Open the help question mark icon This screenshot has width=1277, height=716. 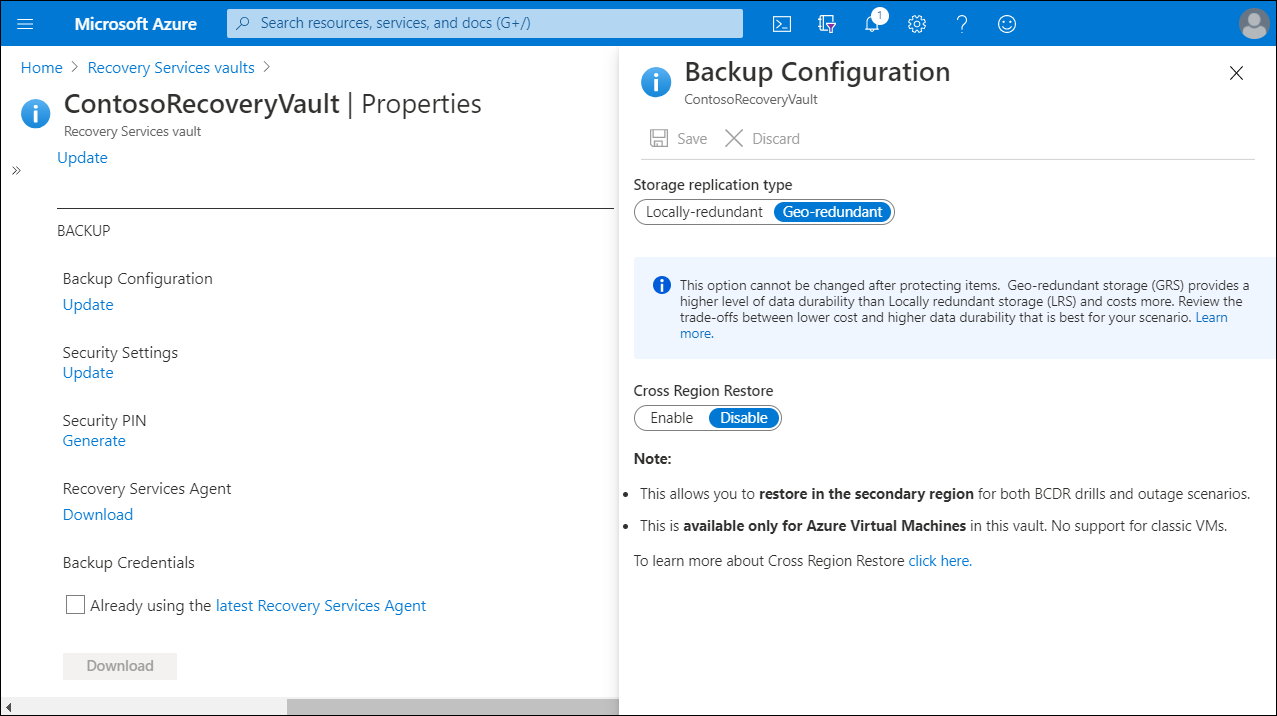(962, 24)
